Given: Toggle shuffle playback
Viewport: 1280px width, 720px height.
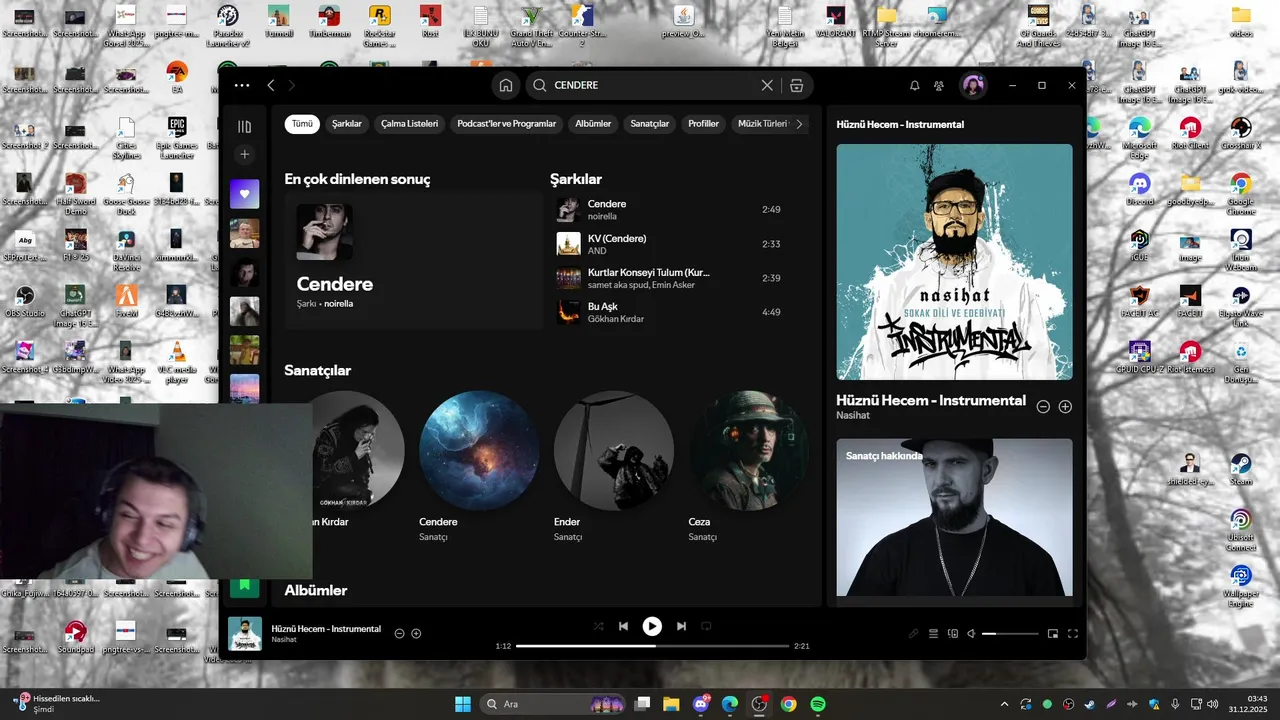Looking at the screenshot, I should coord(598,626).
